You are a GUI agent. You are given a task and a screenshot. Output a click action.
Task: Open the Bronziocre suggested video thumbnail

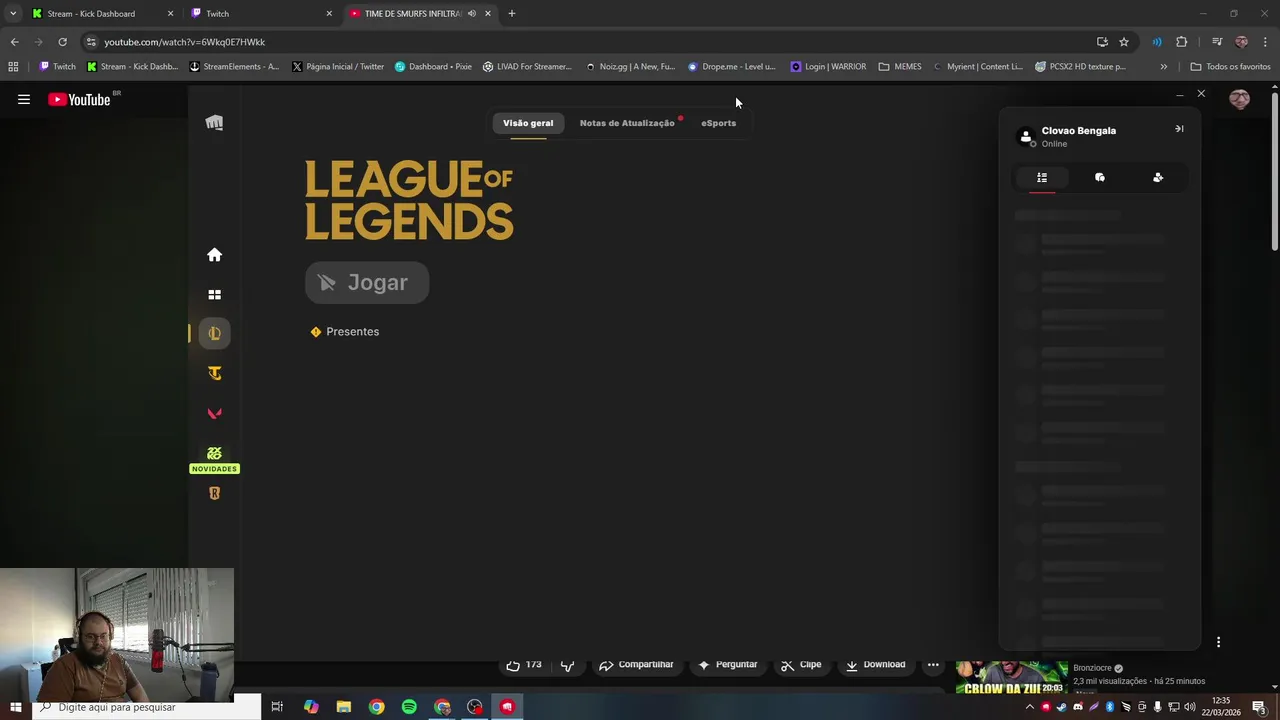[x=1012, y=677]
